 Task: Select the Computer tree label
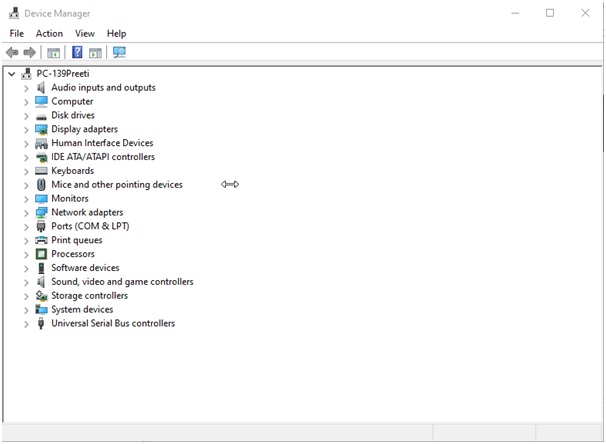point(72,102)
